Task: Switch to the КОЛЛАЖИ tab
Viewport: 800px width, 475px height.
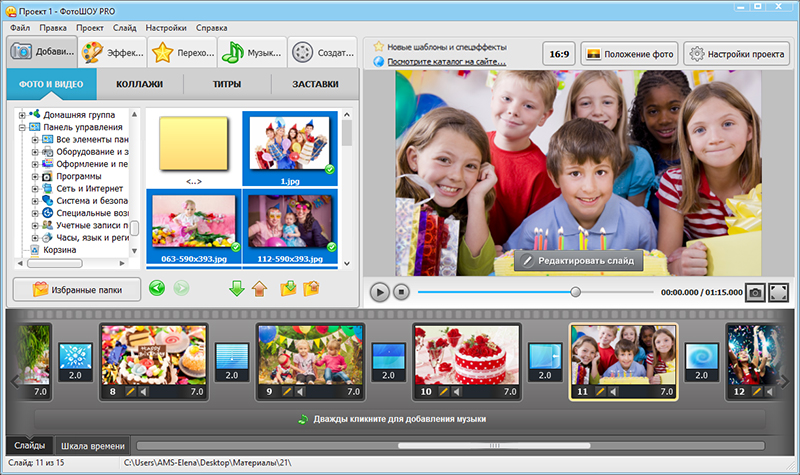Action: [139, 84]
